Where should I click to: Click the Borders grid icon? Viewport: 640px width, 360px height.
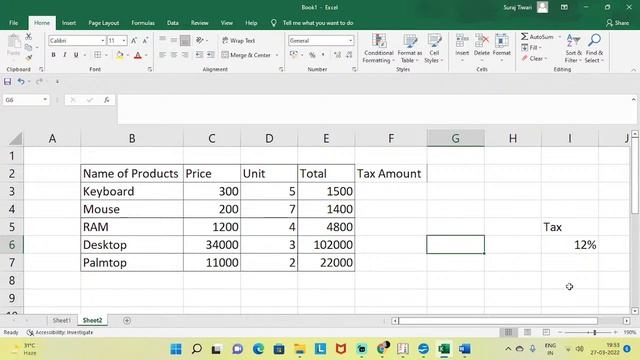coord(98,55)
